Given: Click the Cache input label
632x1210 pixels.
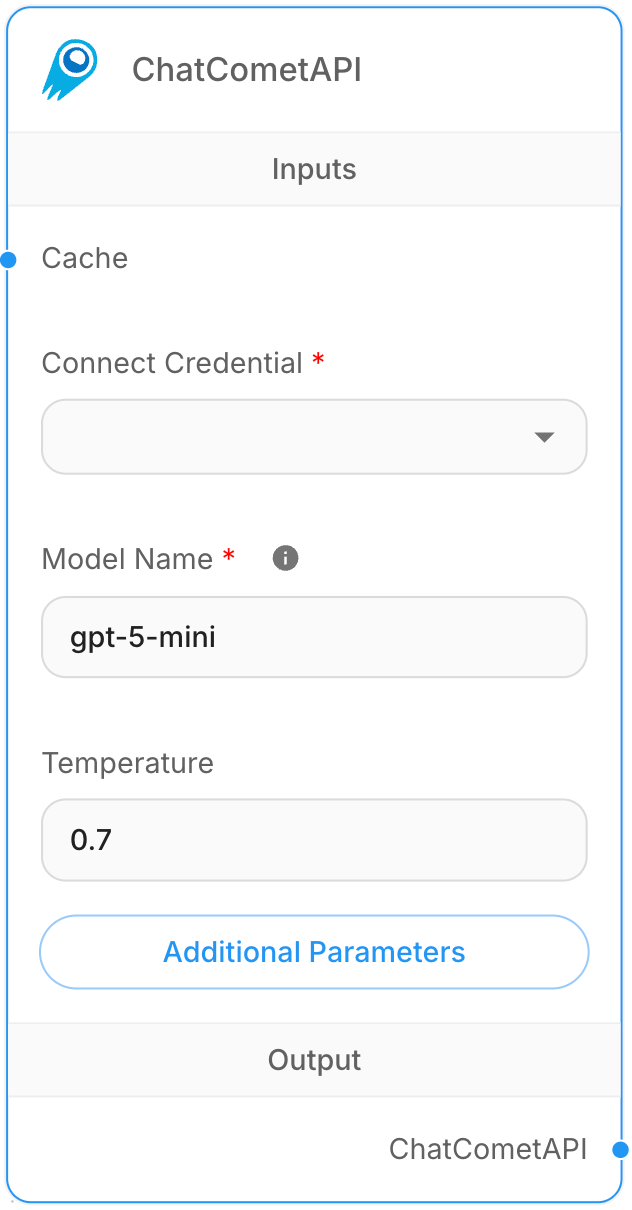Looking at the screenshot, I should click(85, 258).
